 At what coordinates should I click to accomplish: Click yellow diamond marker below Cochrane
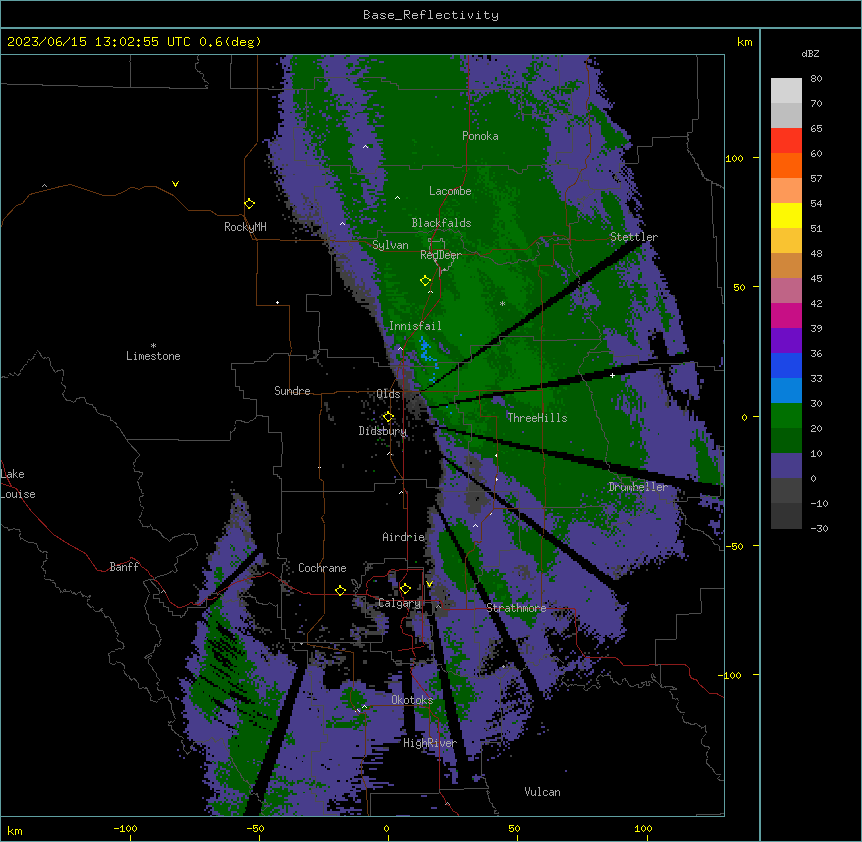340,590
